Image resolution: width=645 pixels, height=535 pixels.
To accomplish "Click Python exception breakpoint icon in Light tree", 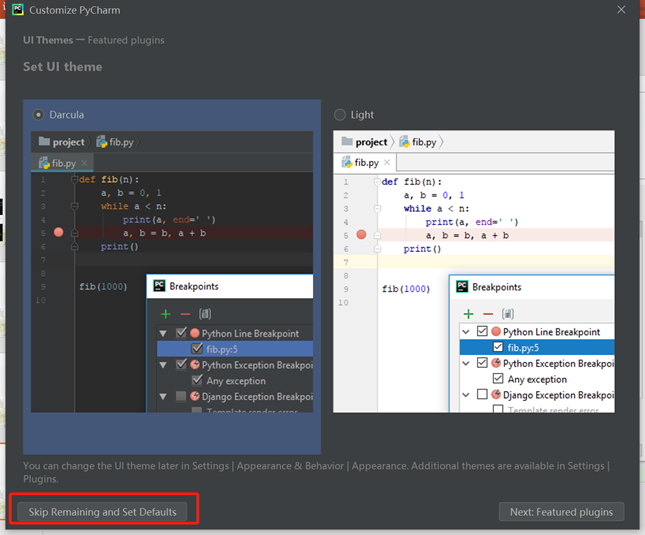I will [x=496, y=363].
